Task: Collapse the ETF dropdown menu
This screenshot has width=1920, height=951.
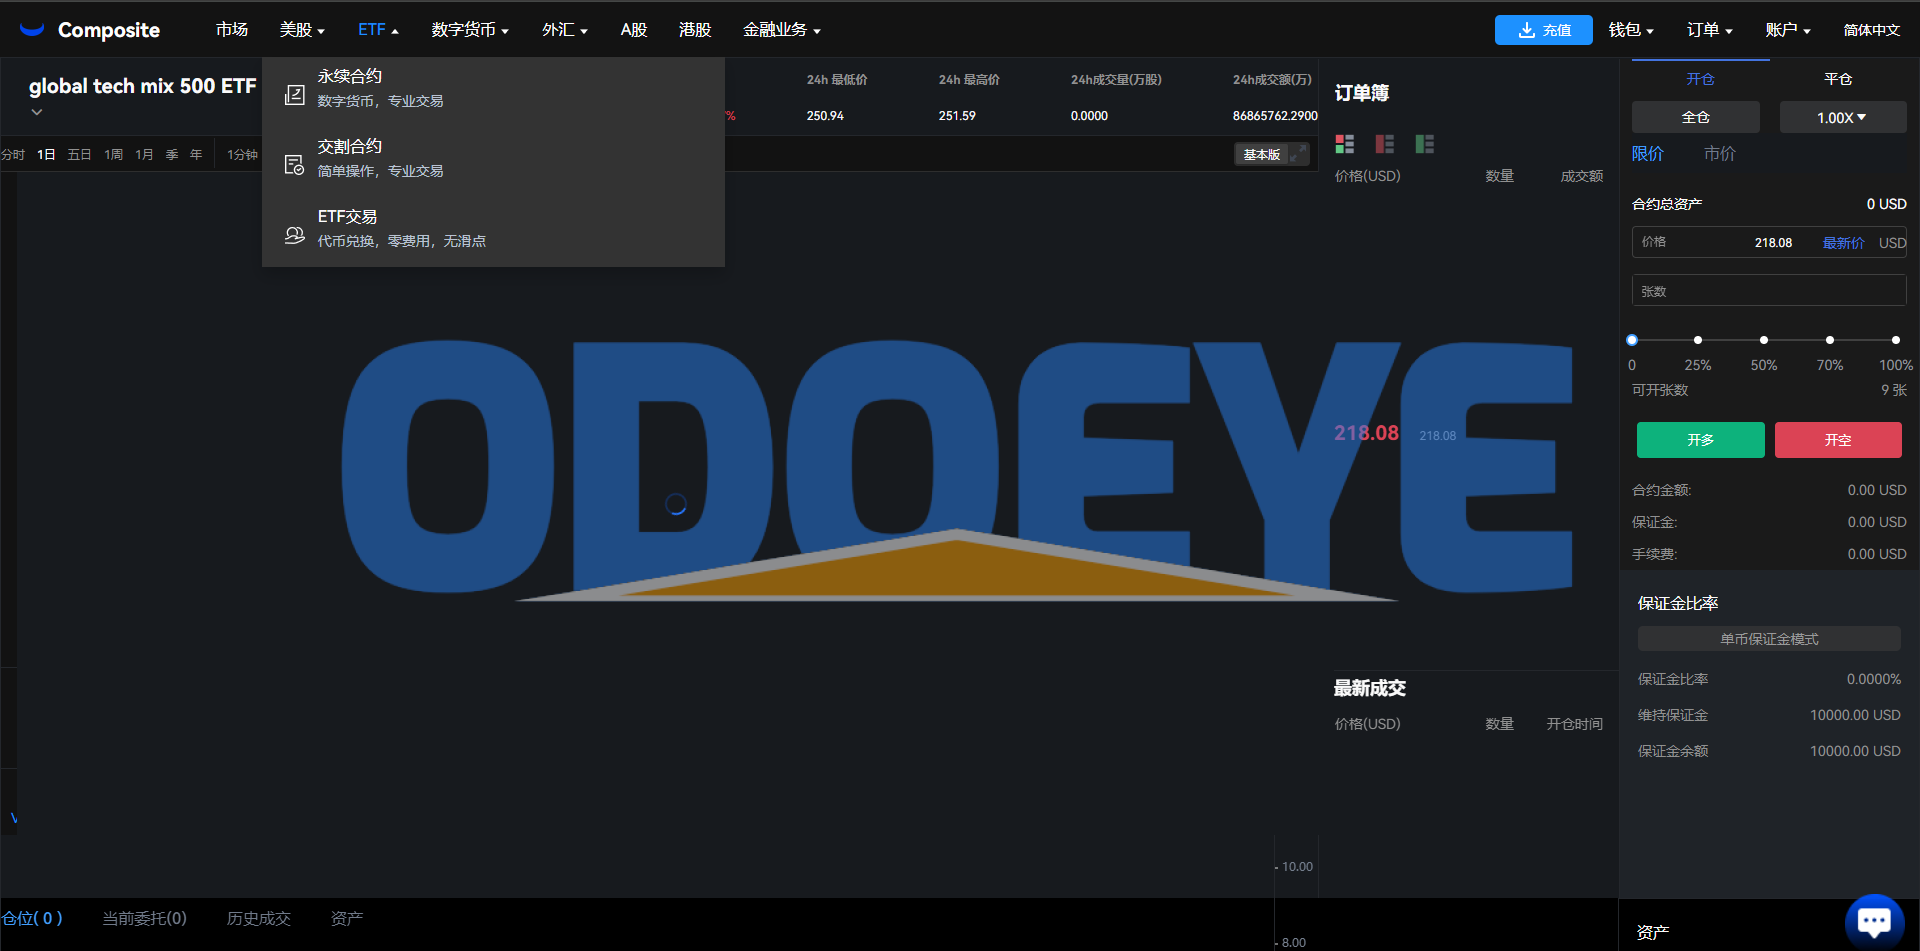Action: tap(378, 30)
